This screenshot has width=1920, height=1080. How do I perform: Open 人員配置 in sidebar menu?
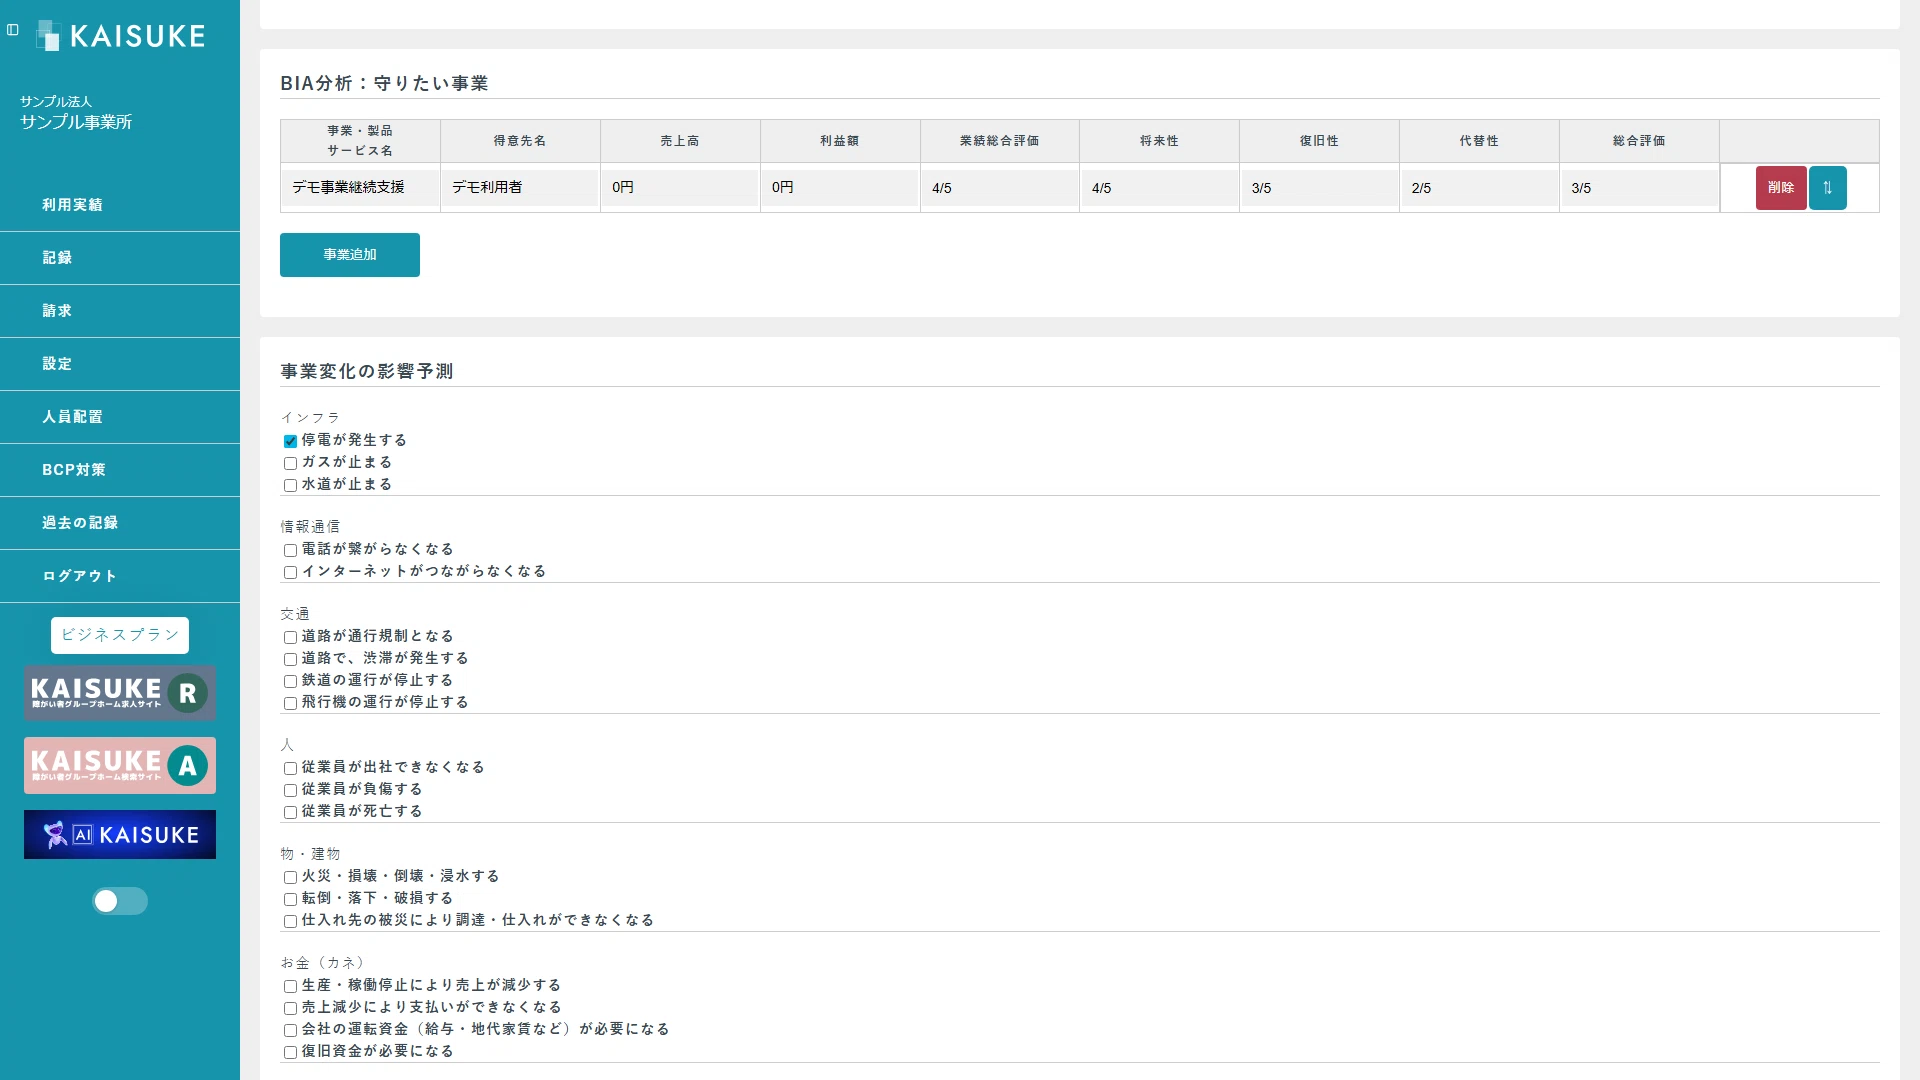[120, 417]
